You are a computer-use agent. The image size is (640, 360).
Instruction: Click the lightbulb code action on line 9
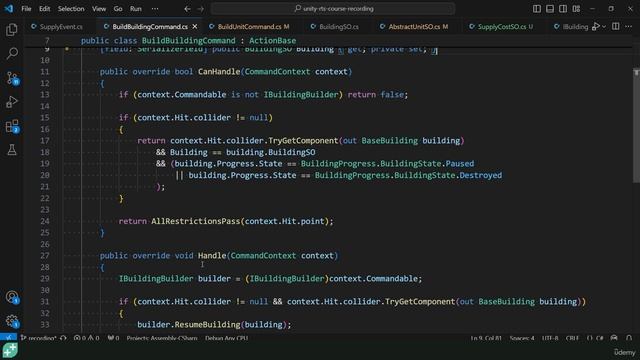pyautogui.click(x=67, y=49)
